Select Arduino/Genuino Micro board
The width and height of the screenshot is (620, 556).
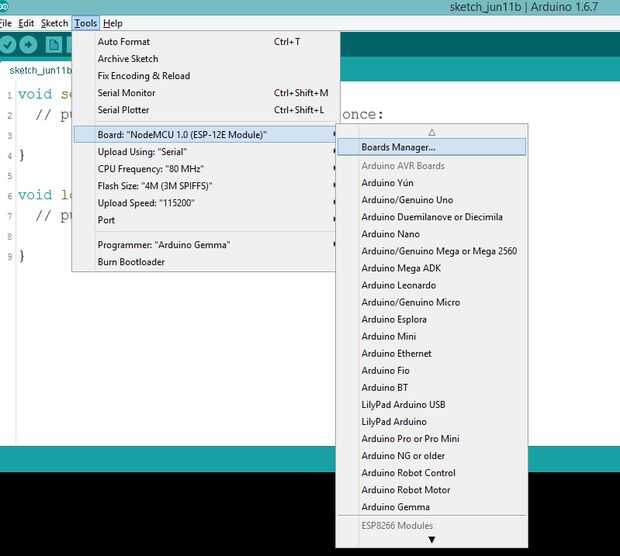point(431,302)
